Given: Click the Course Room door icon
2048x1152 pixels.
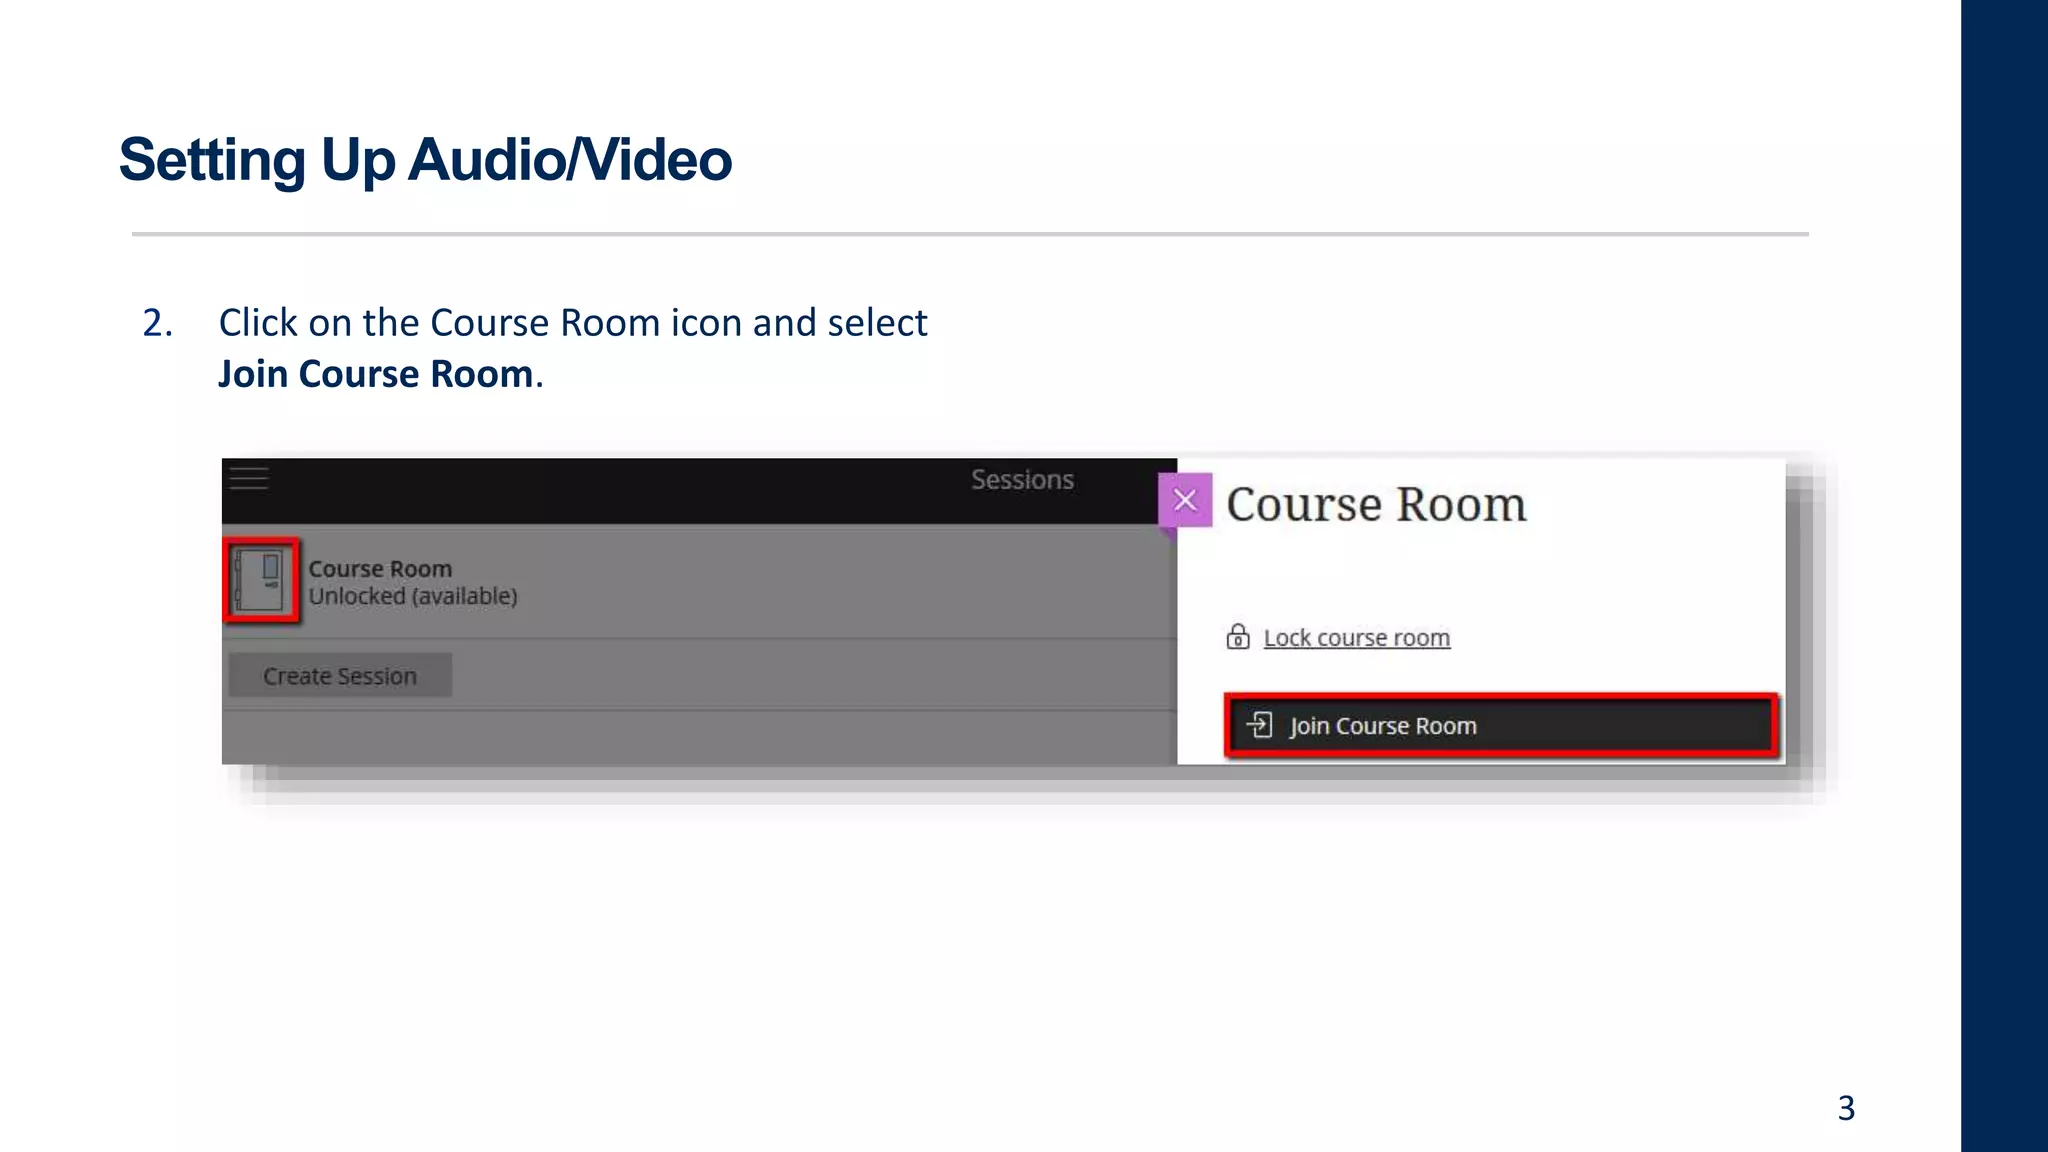Looking at the screenshot, I should coord(261,581).
